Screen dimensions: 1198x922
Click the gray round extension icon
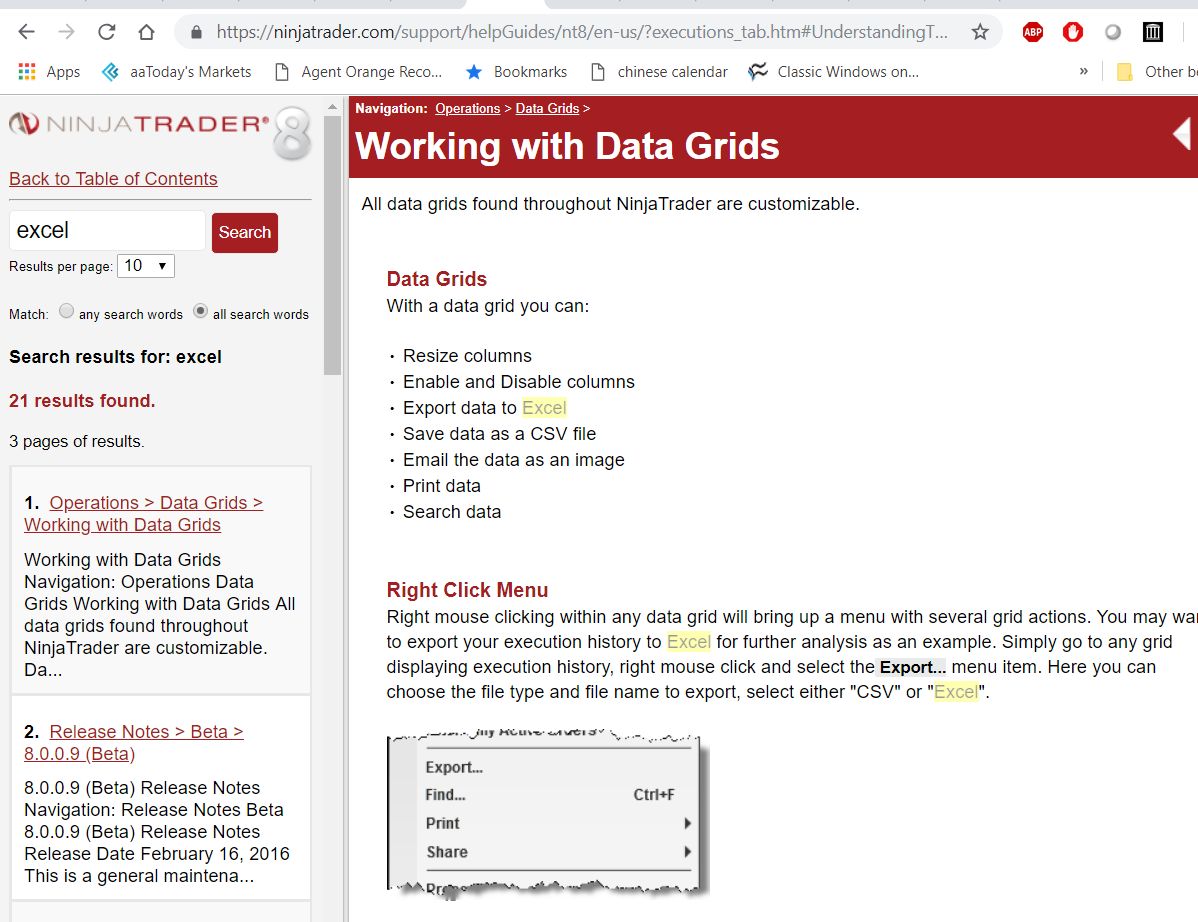[x=1112, y=32]
